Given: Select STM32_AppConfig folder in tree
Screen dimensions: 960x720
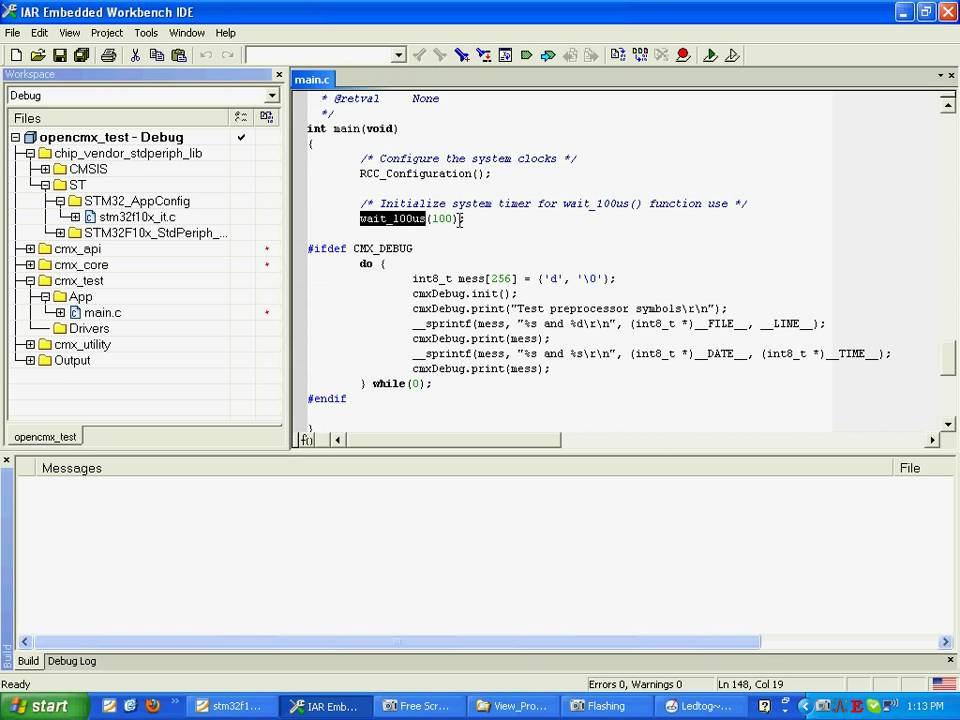Looking at the screenshot, I should tap(137, 201).
